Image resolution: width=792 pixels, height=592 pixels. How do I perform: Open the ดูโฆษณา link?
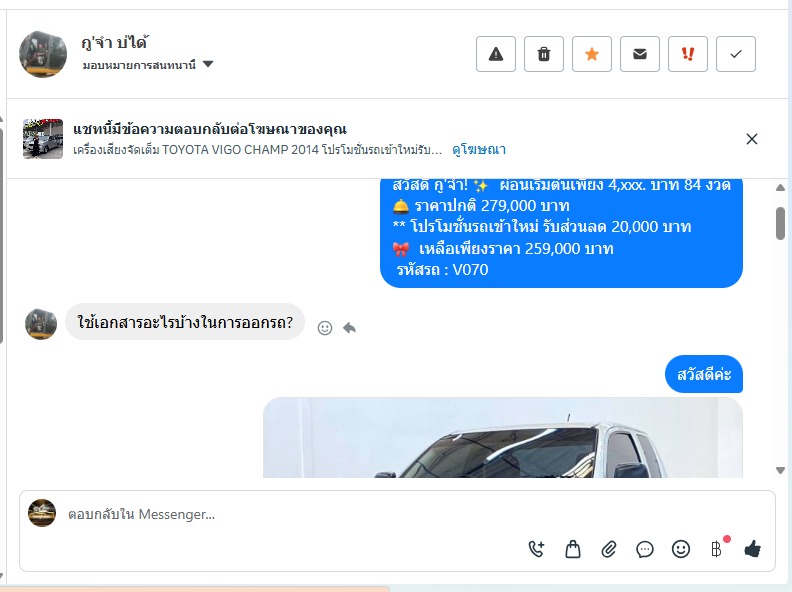click(478, 150)
